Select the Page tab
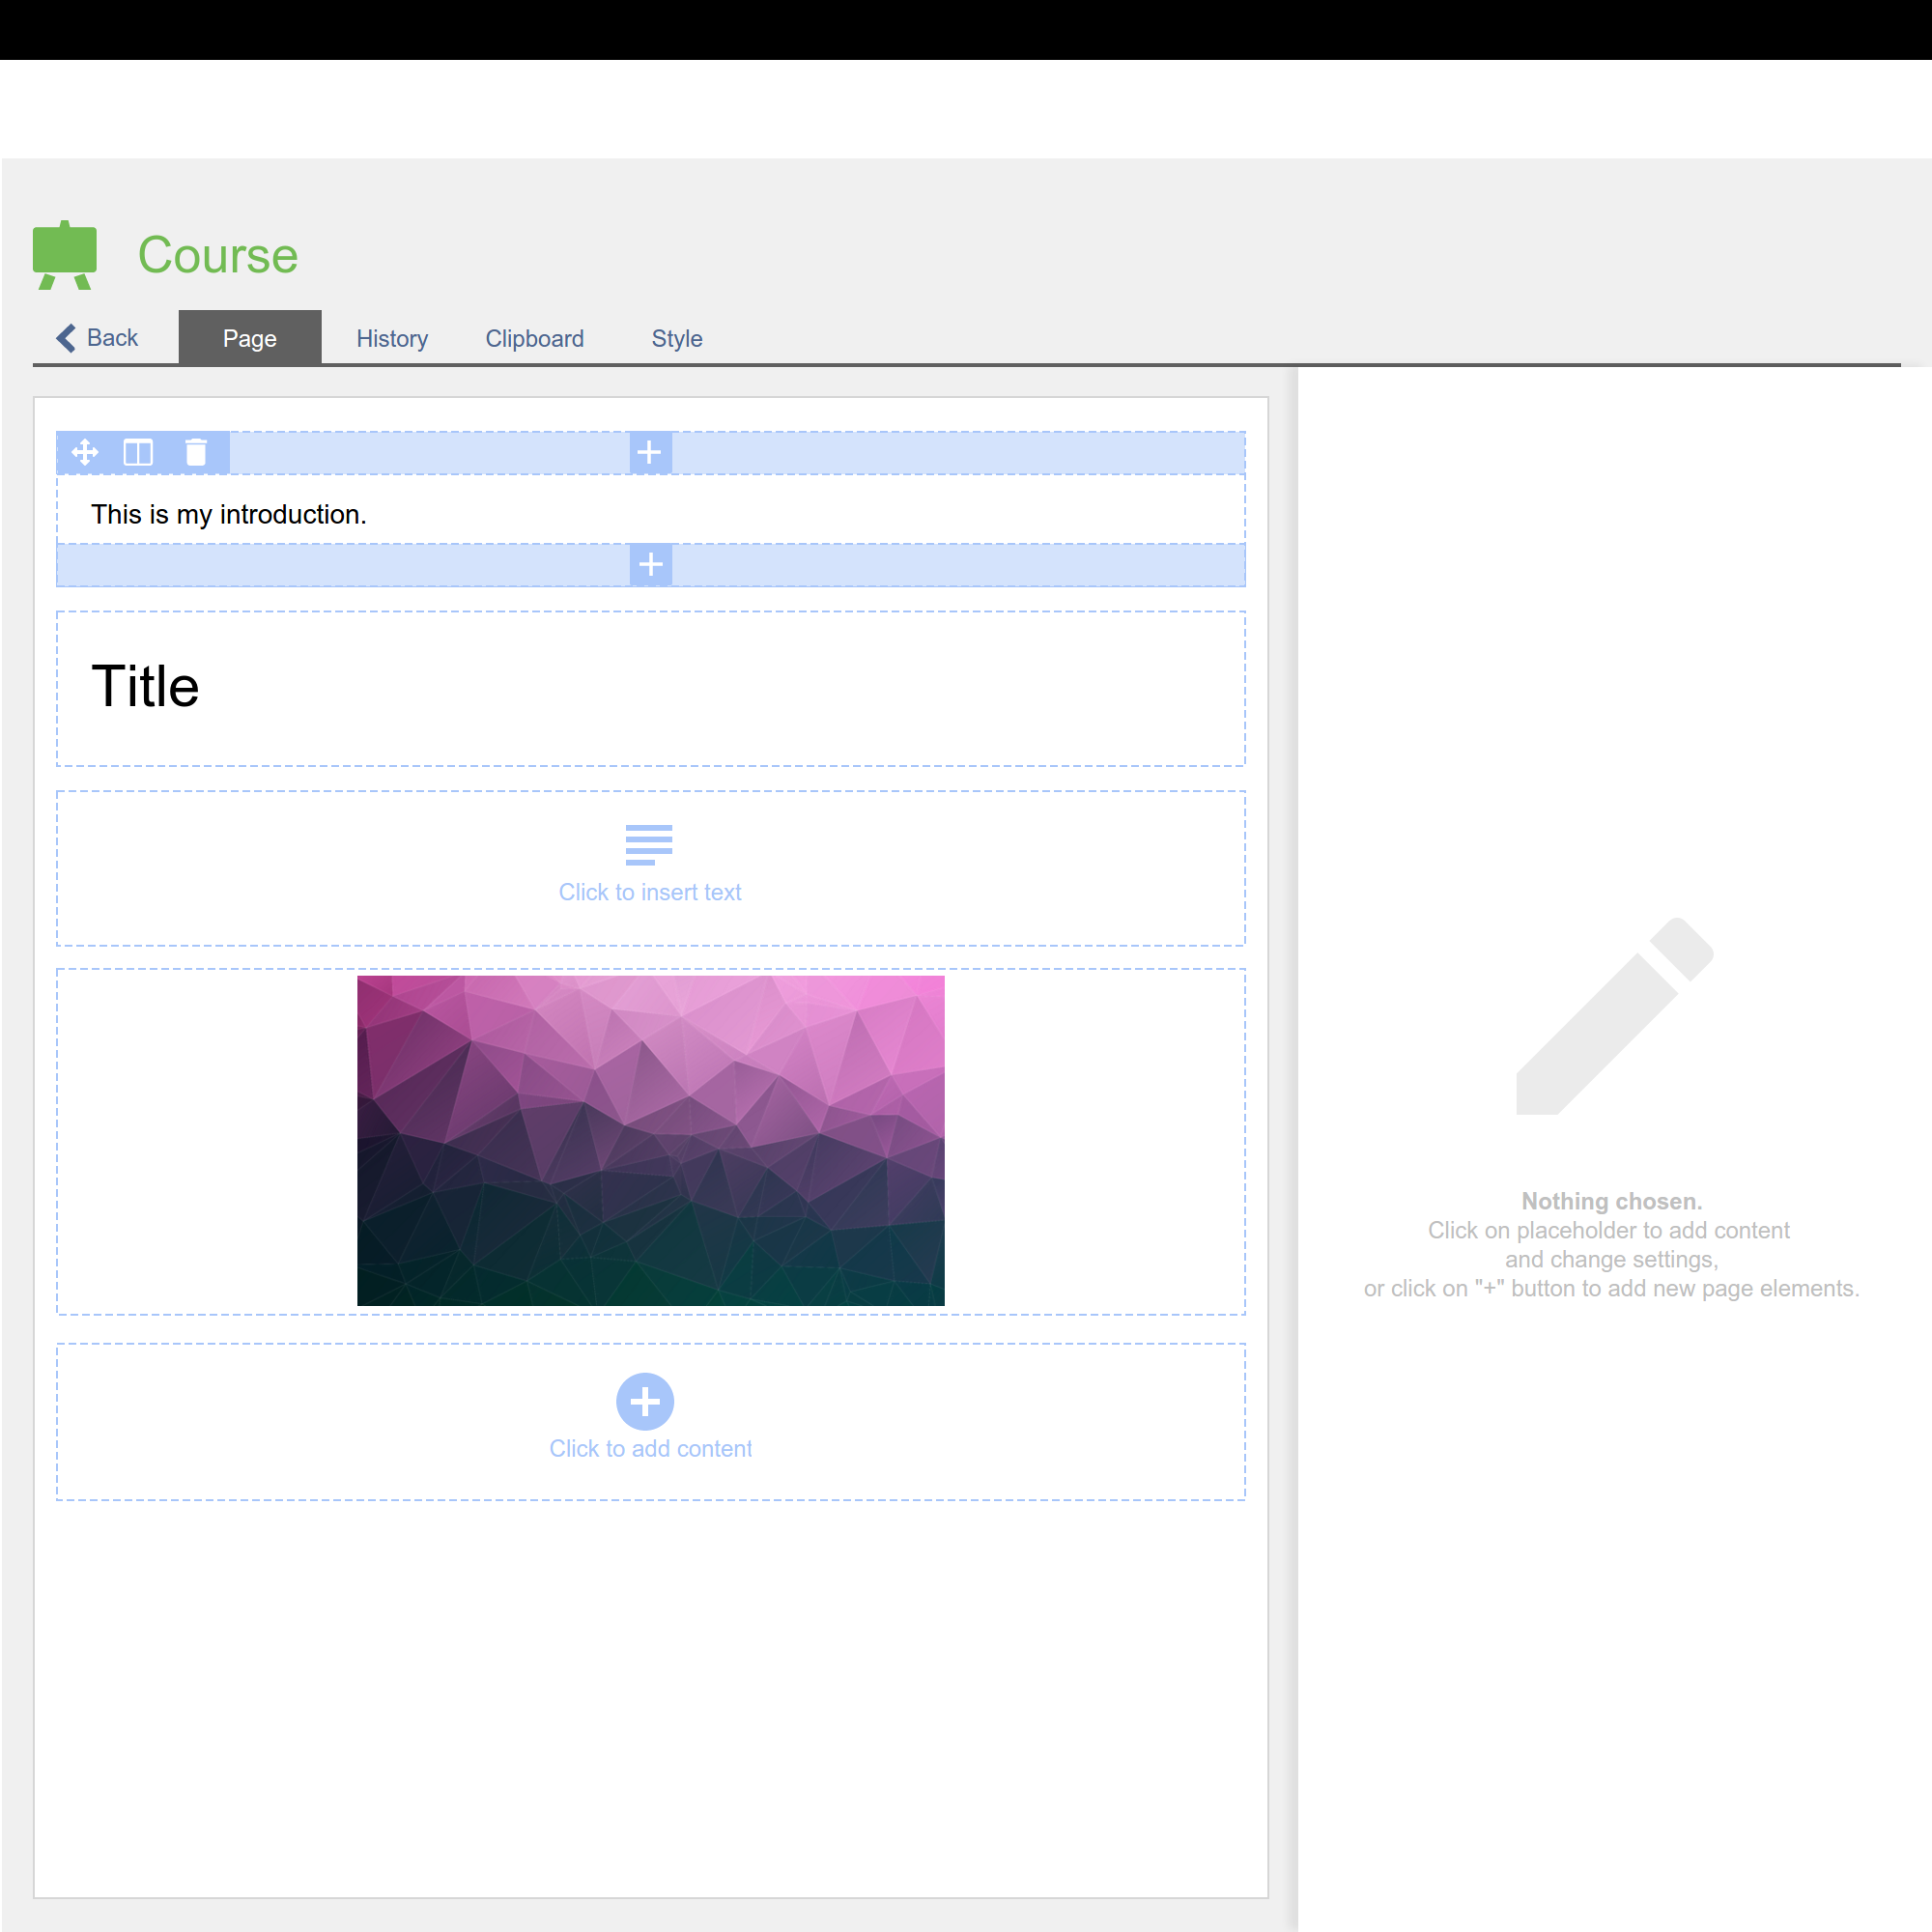The width and height of the screenshot is (1932, 1932). coord(250,339)
